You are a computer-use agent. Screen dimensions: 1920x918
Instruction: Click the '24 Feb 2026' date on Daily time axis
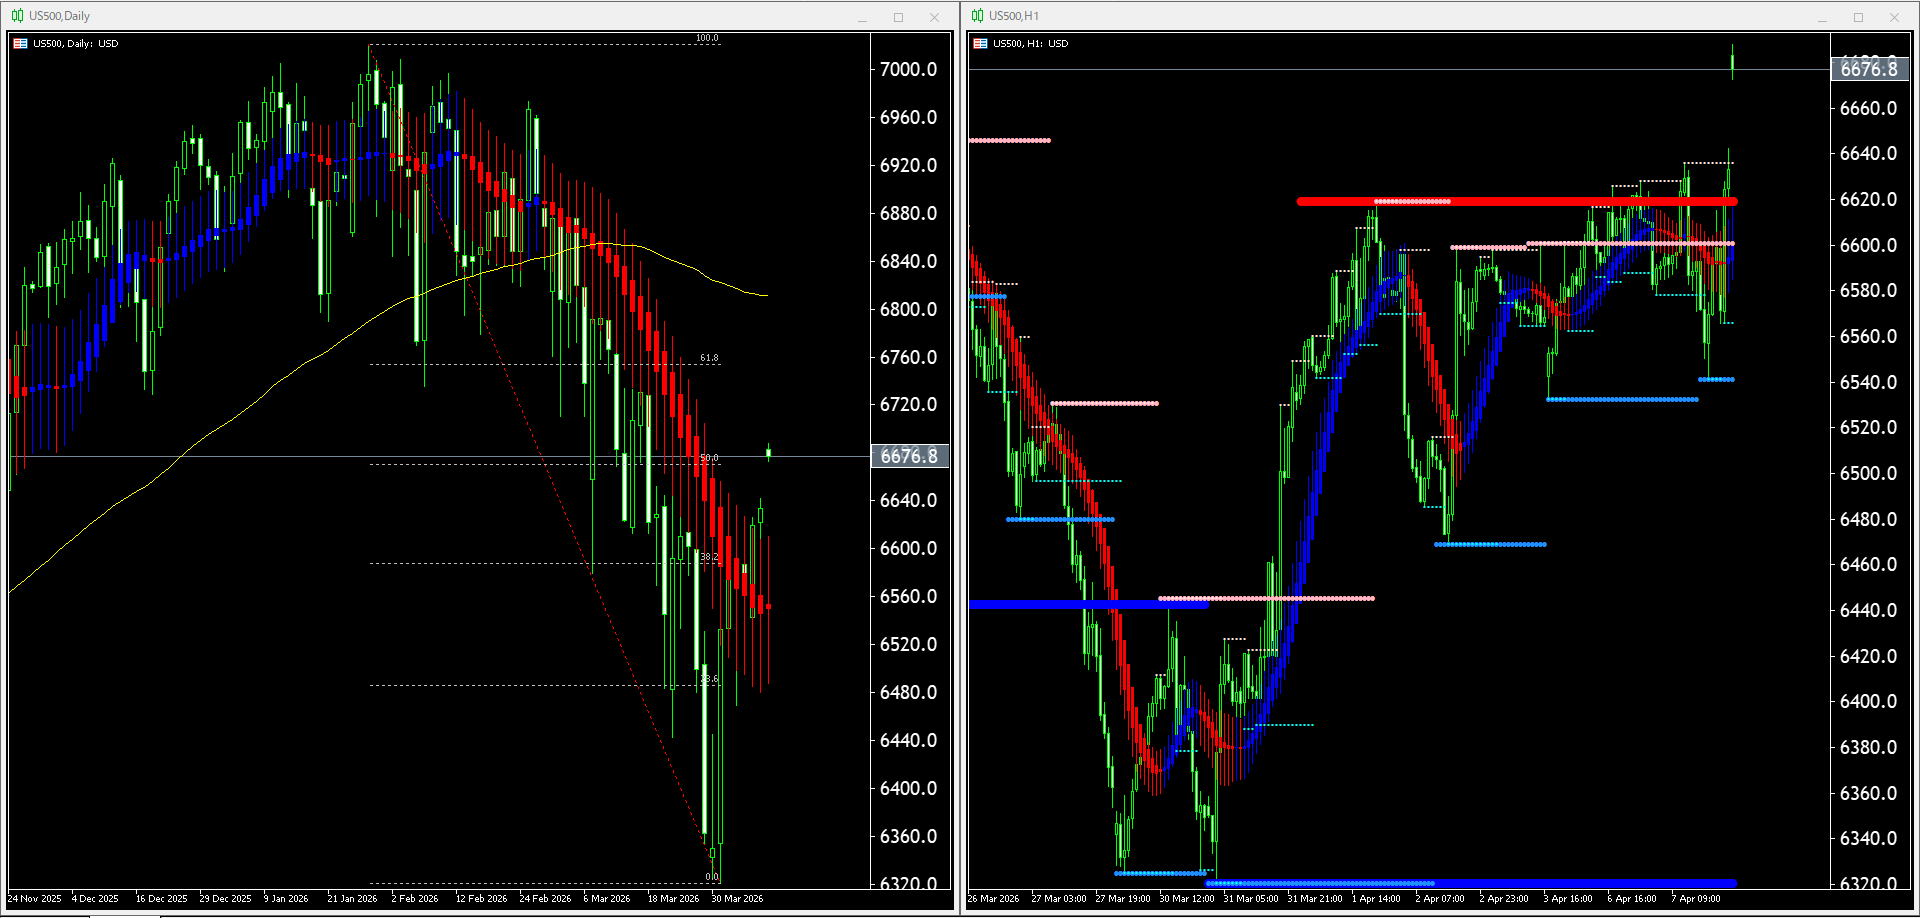(x=545, y=899)
